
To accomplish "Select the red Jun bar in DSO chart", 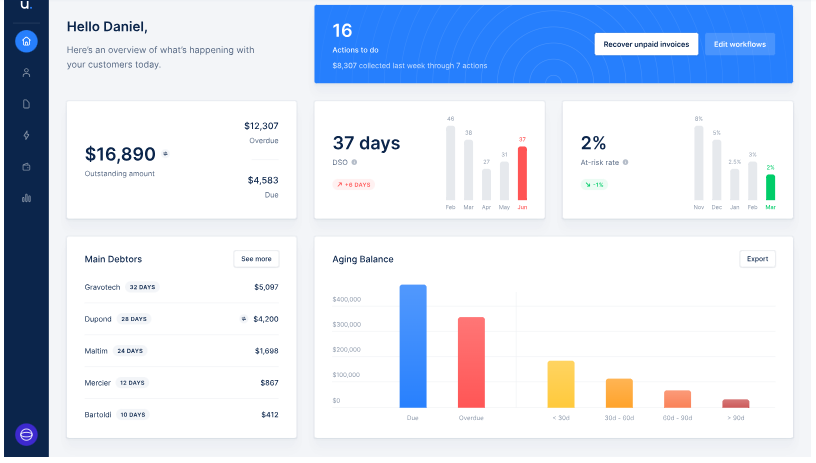I will 522,173.
